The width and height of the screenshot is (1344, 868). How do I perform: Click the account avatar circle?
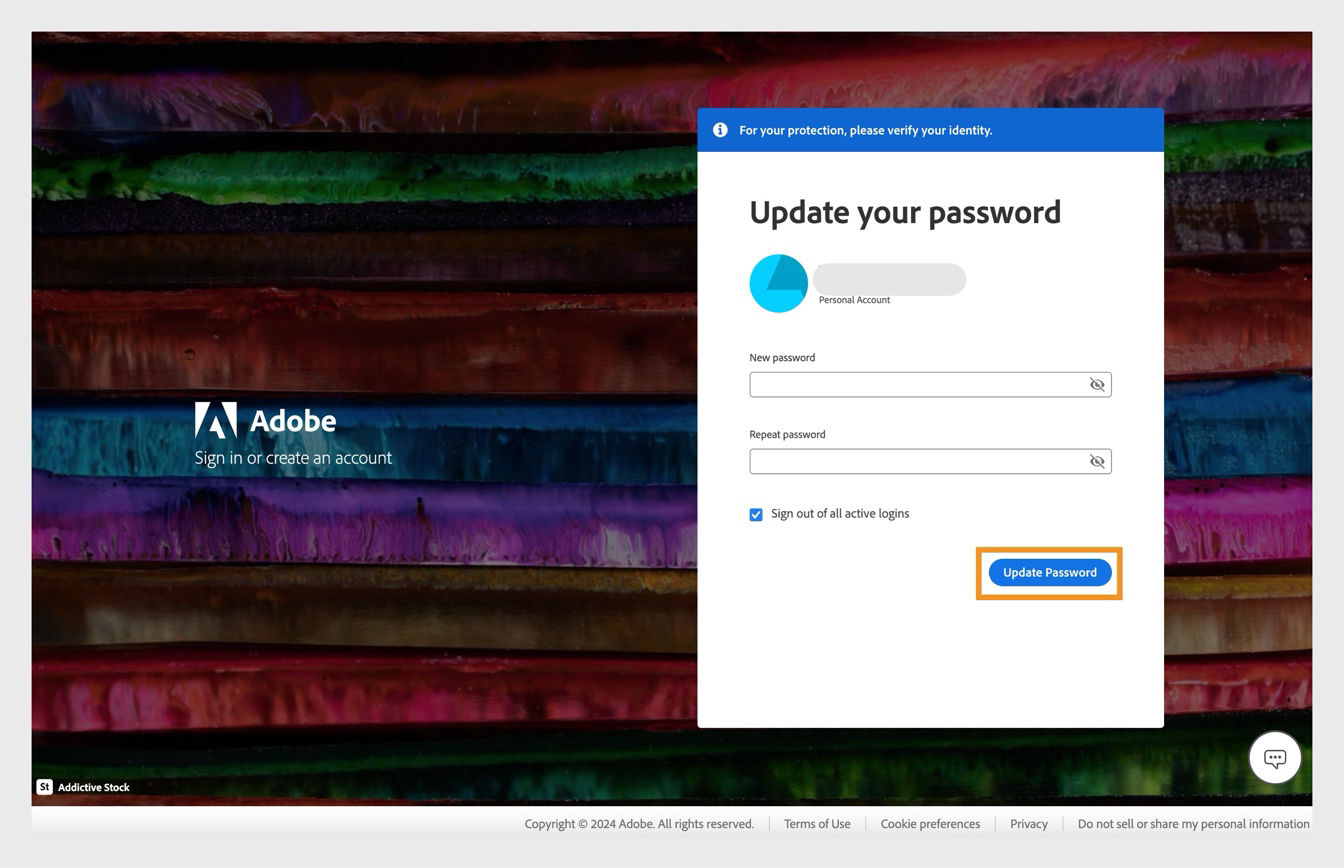coord(778,283)
